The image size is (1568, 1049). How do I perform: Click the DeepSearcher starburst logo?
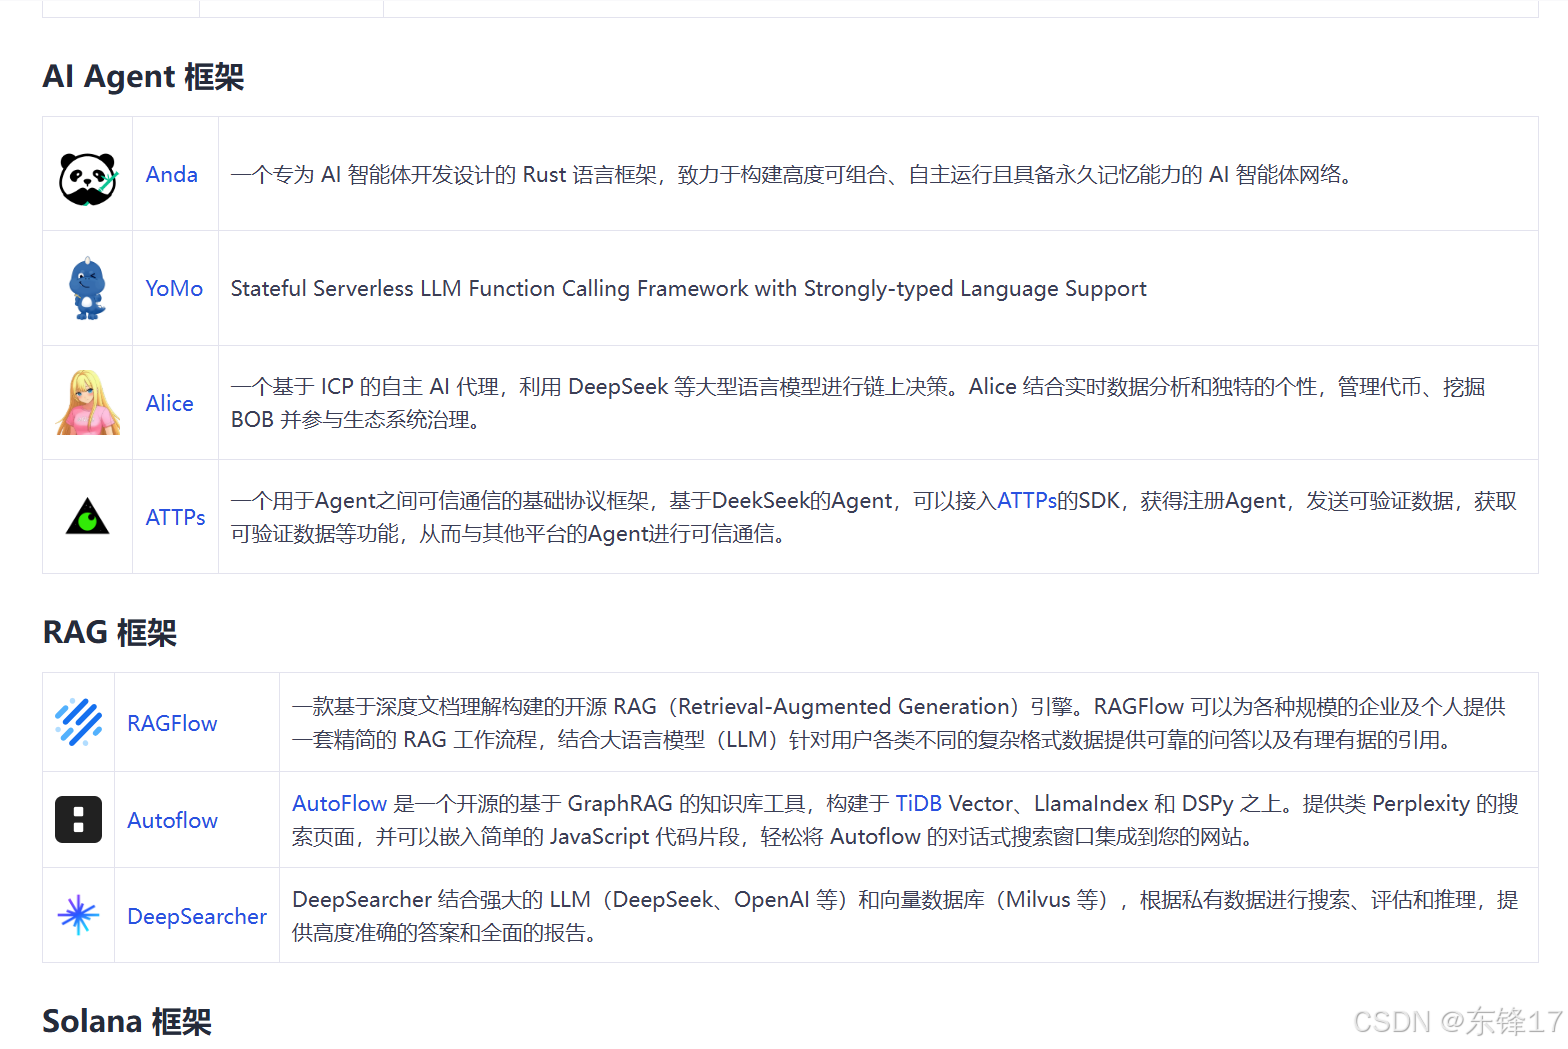(x=79, y=915)
